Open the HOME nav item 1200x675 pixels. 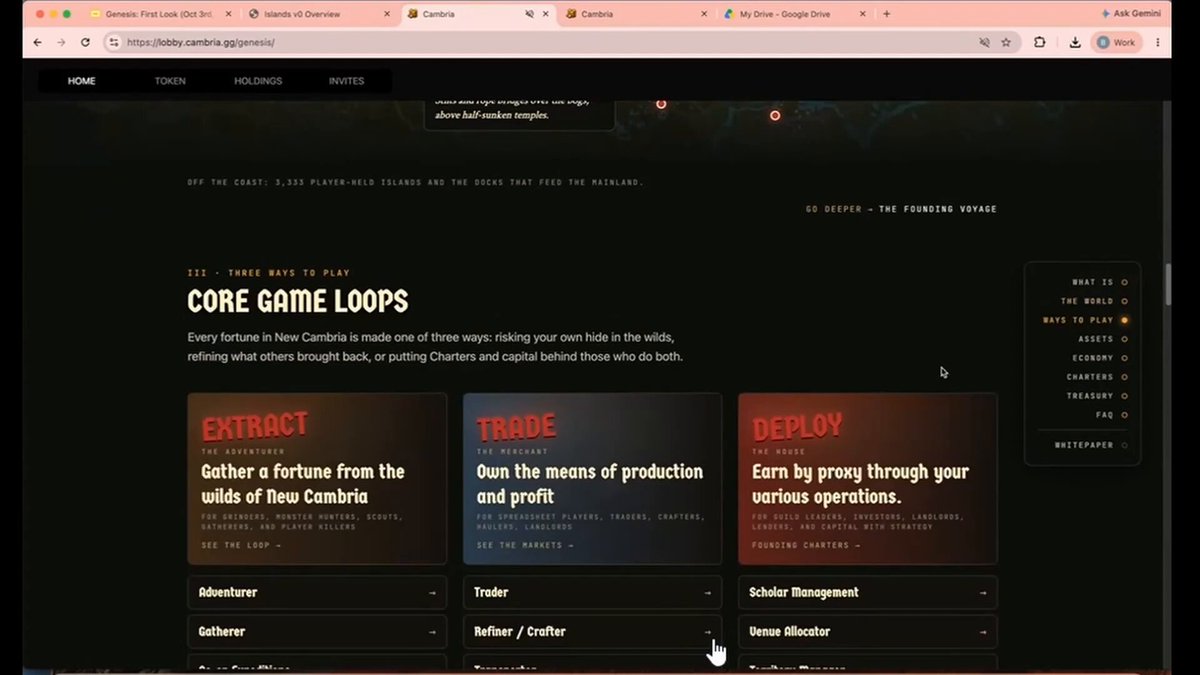pos(82,81)
